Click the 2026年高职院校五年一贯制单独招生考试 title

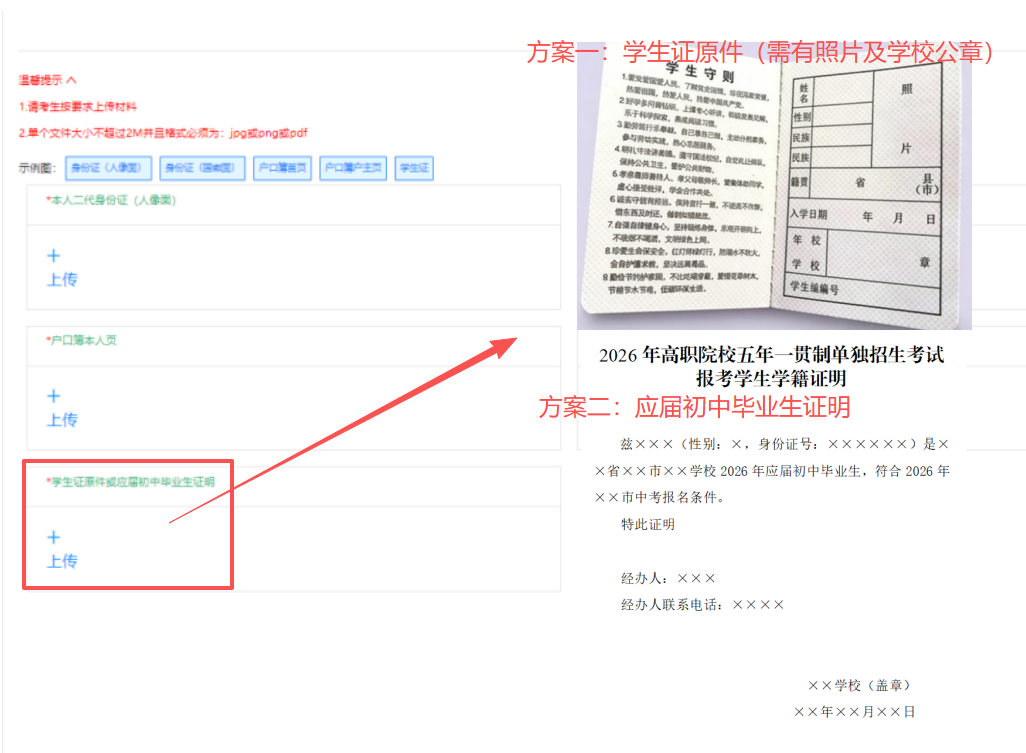click(x=771, y=355)
